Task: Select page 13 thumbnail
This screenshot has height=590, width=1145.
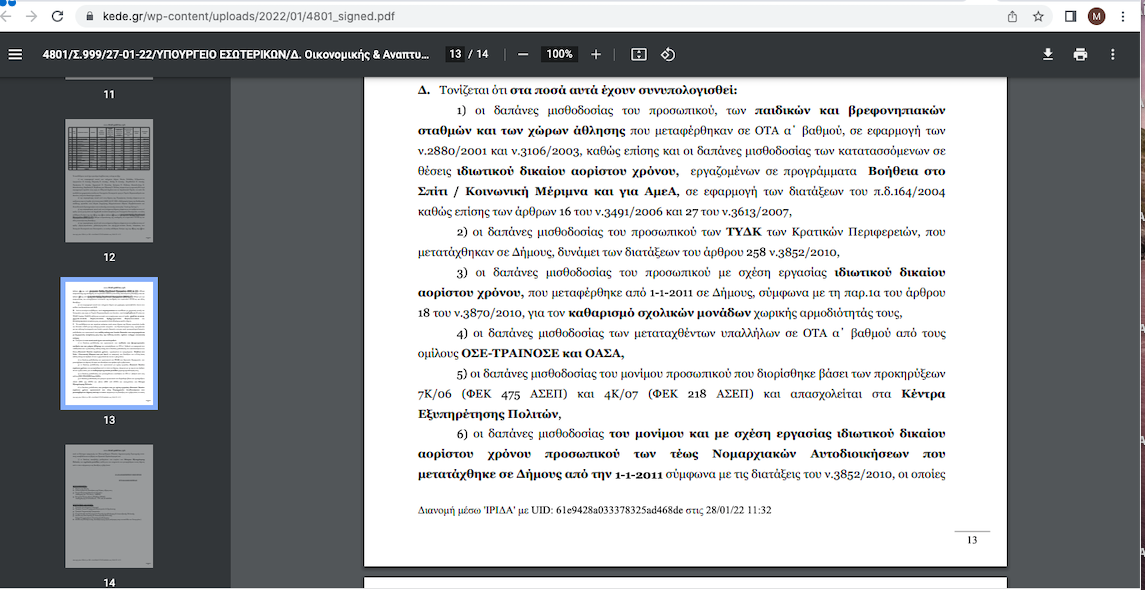Action: pos(109,343)
